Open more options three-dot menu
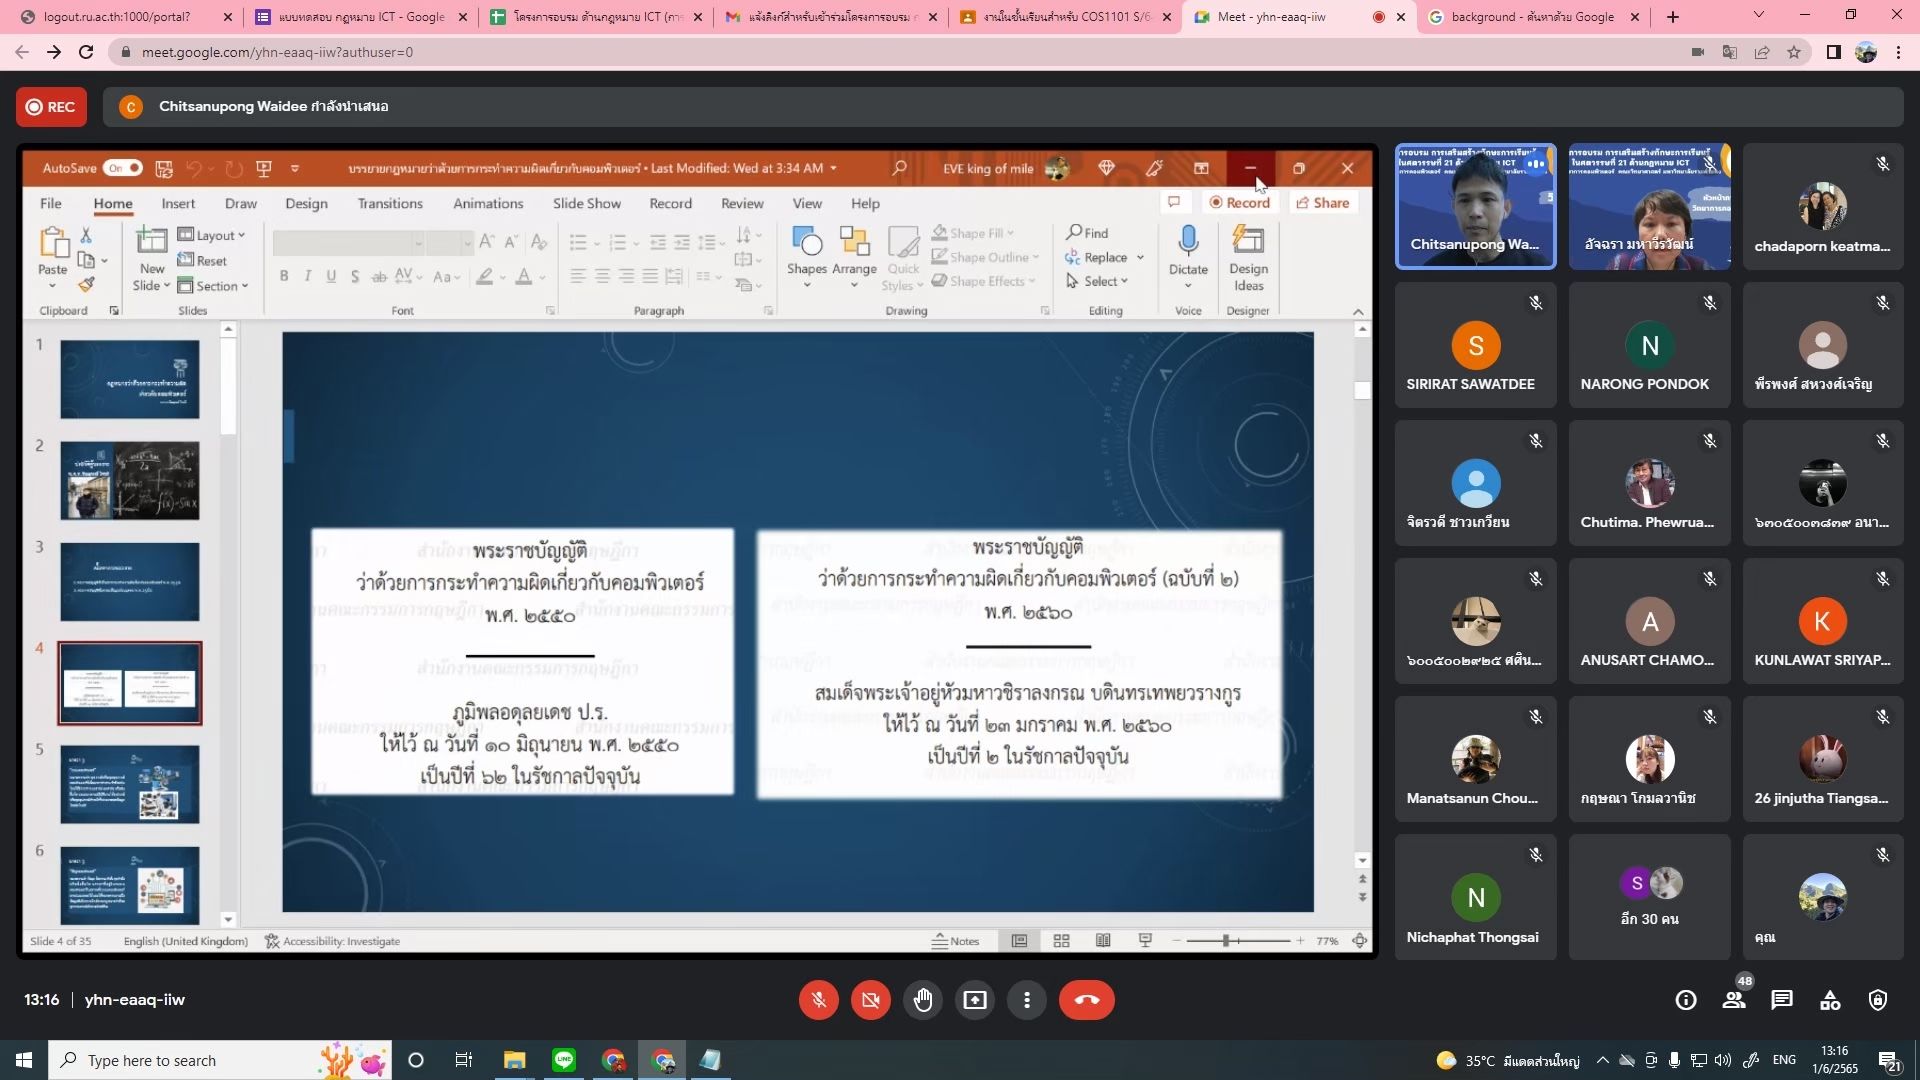Image resolution: width=1920 pixels, height=1080 pixels. coord(1026,1000)
